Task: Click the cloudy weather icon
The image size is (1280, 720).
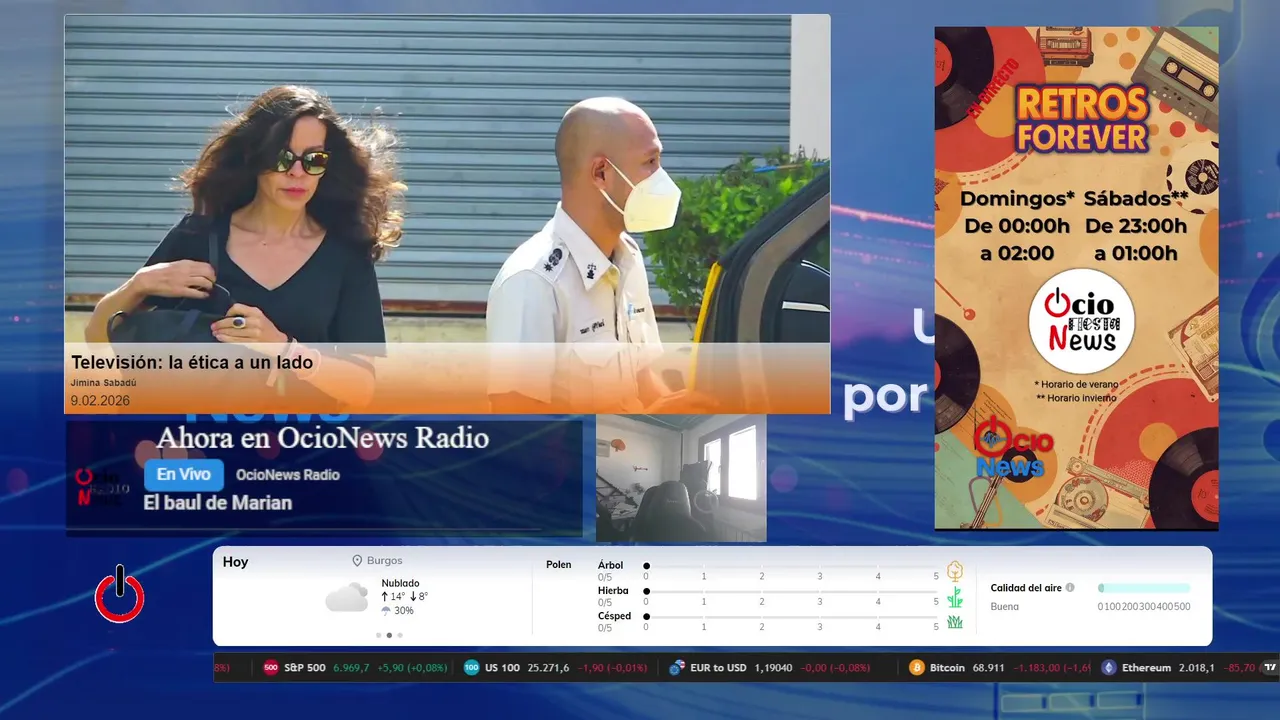Action: tap(346, 598)
